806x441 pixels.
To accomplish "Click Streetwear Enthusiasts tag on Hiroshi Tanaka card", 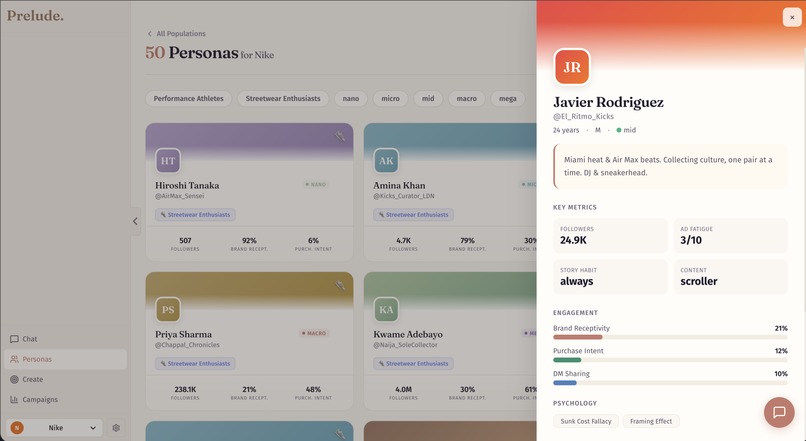I will click(x=195, y=215).
